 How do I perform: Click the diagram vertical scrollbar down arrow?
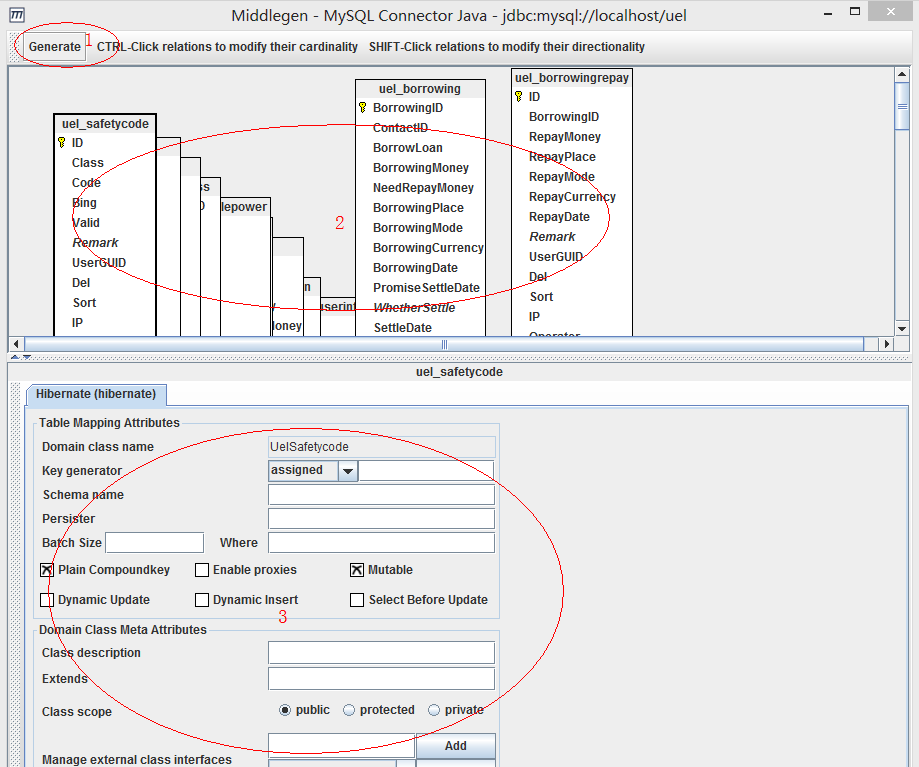tap(901, 328)
